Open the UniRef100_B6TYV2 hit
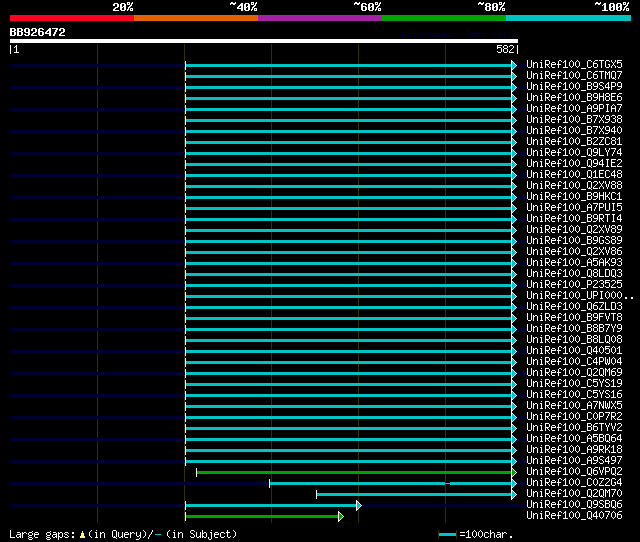Viewport: 640px width, 542px height. (x=574, y=428)
